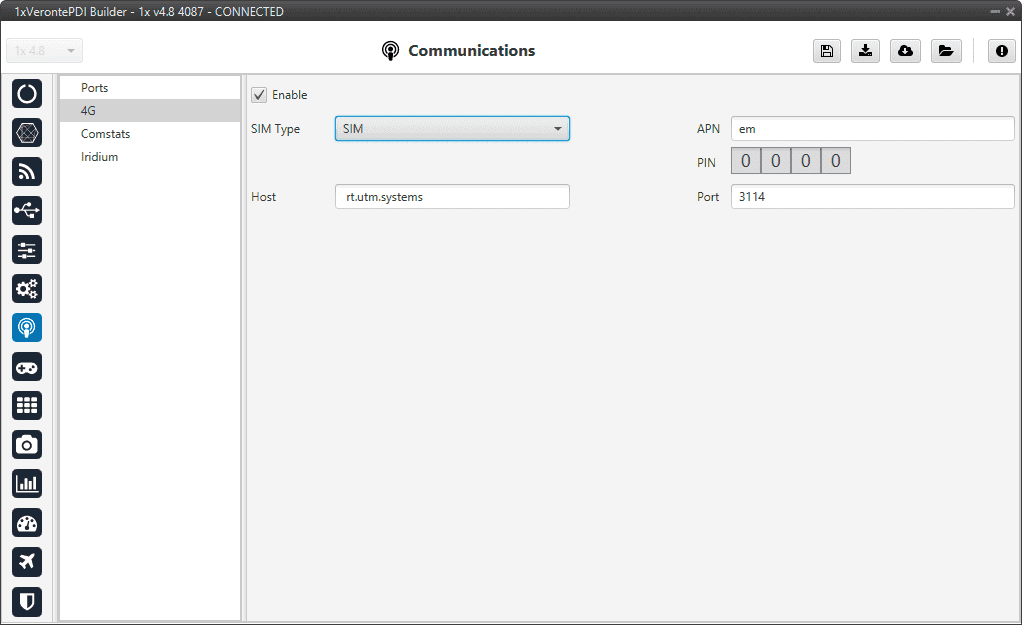Click the APN text field
Image resolution: width=1022 pixels, height=625 pixels.
[x=872, y=129]
